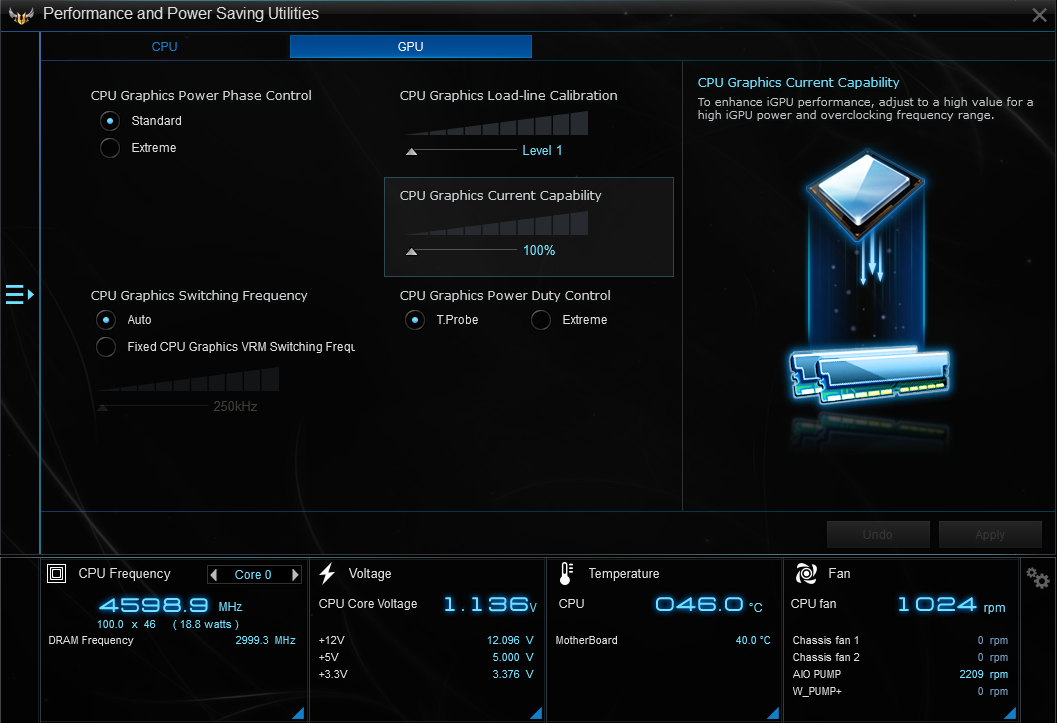
Task: Expand the CPU Frequency panel corner triangle
Action: click(x=298, y=713)
